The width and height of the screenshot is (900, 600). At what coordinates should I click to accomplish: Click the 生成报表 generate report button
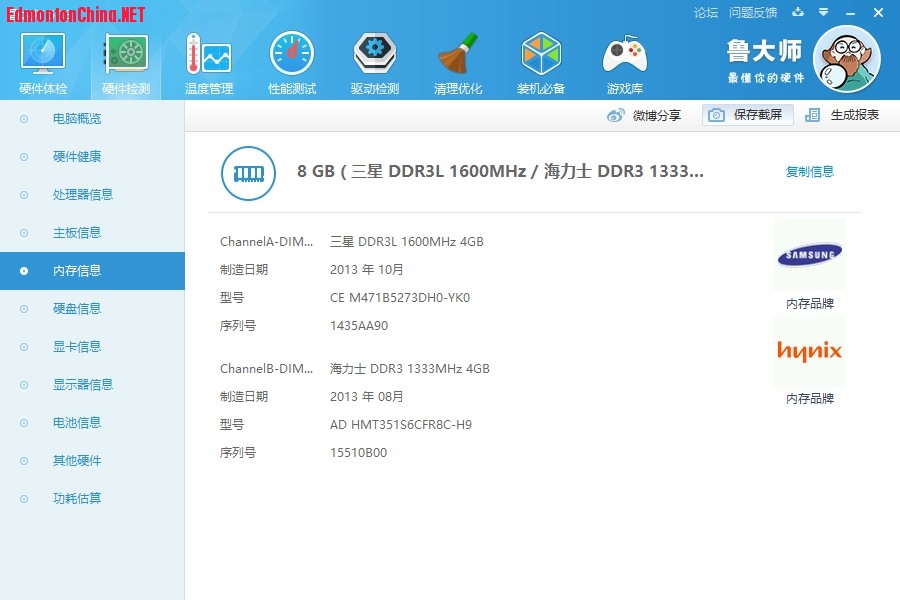pyautogui.click(x=843, y=115)
